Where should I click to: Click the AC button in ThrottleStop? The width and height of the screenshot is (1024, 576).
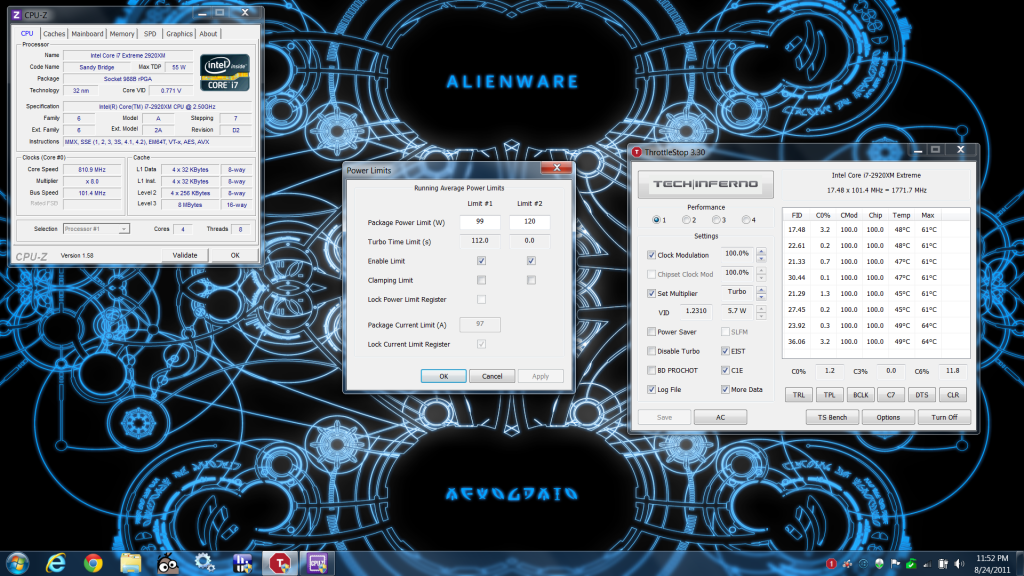720,417
